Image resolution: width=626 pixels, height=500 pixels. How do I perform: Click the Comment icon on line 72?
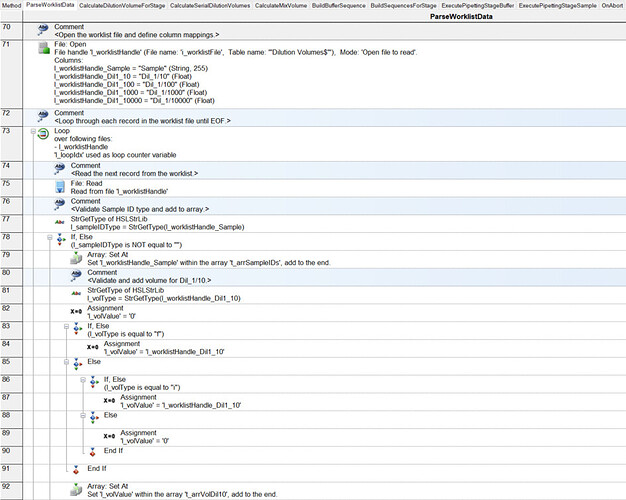[x=43, y=116]
